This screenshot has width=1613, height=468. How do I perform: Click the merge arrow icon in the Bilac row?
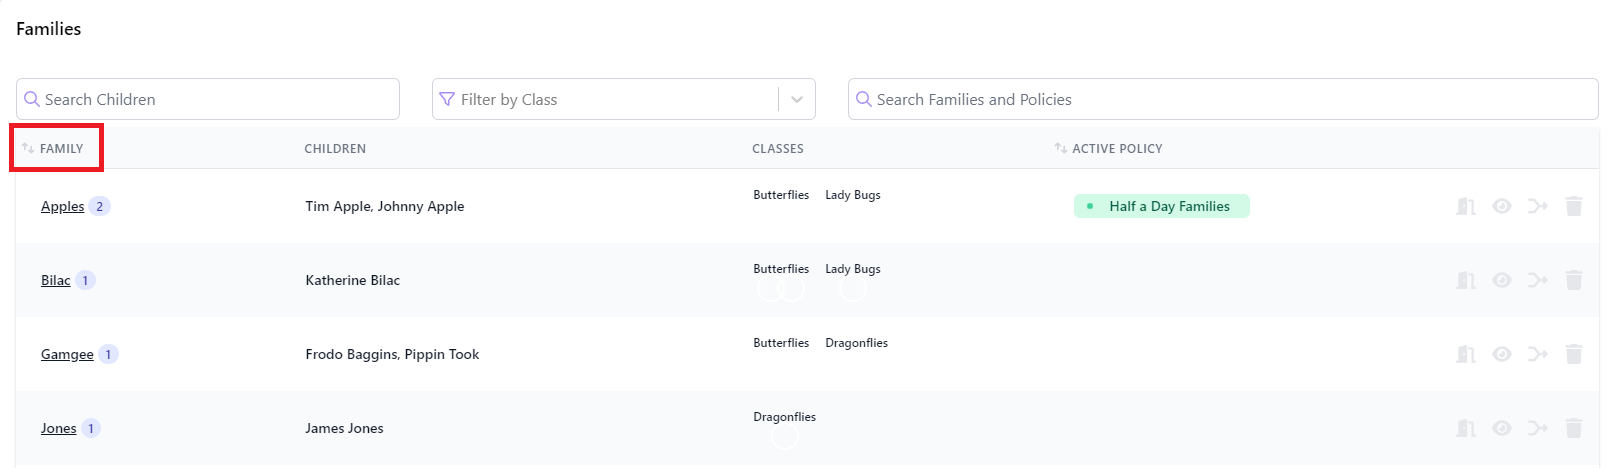[1538, 280]
